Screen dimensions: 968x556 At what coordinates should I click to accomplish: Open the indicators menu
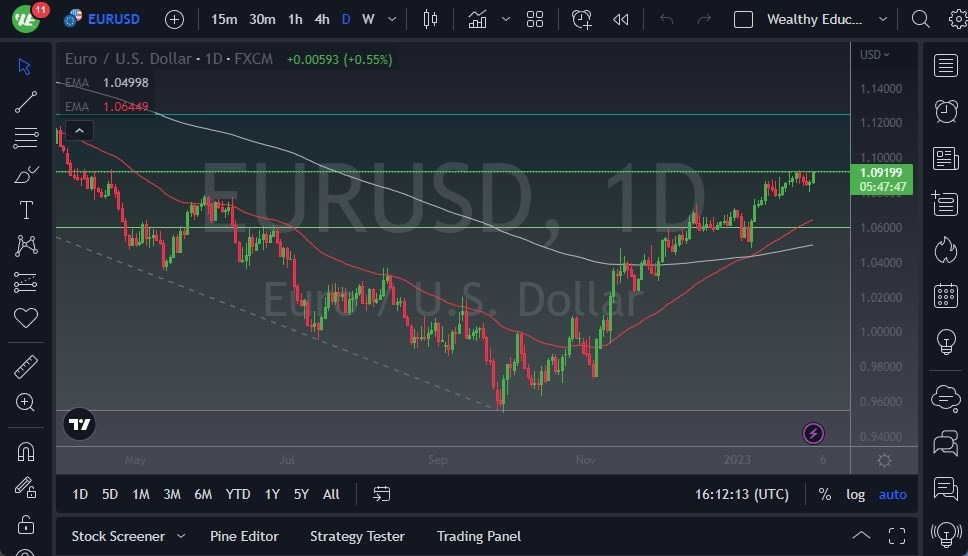point(477,19)
